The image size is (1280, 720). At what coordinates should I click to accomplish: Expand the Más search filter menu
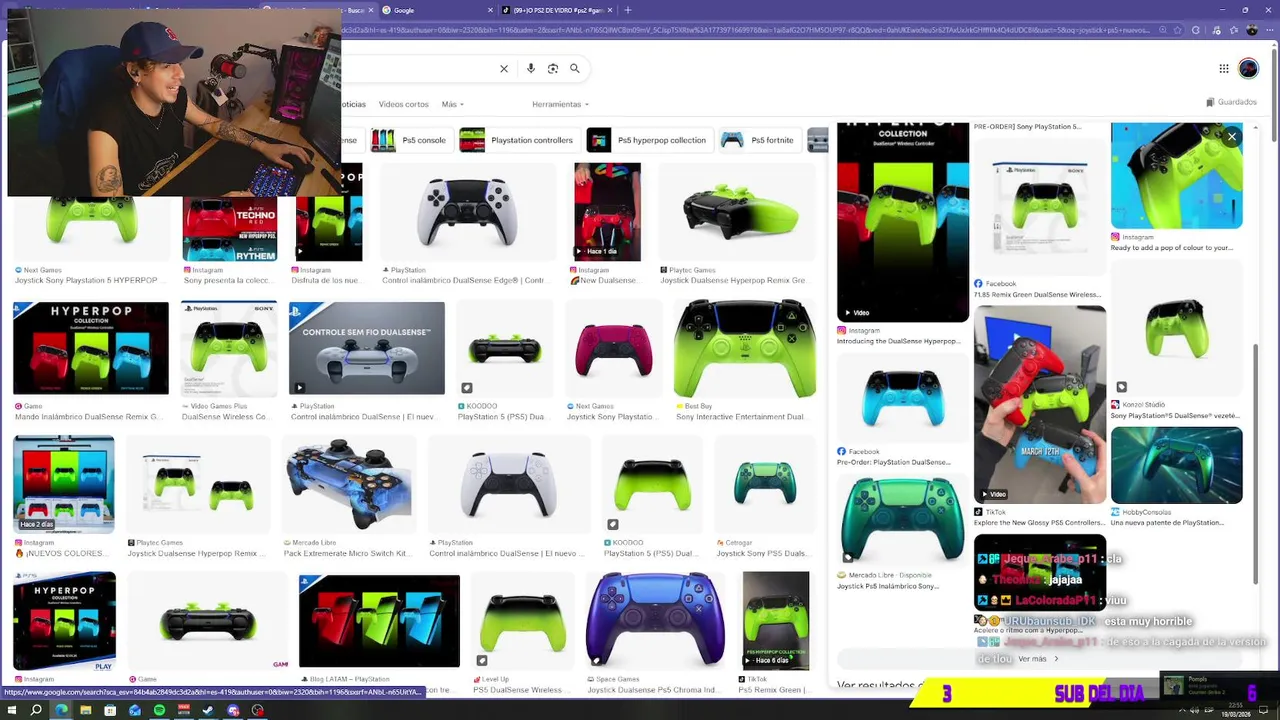pyautogui.click(x=452, y=104)
